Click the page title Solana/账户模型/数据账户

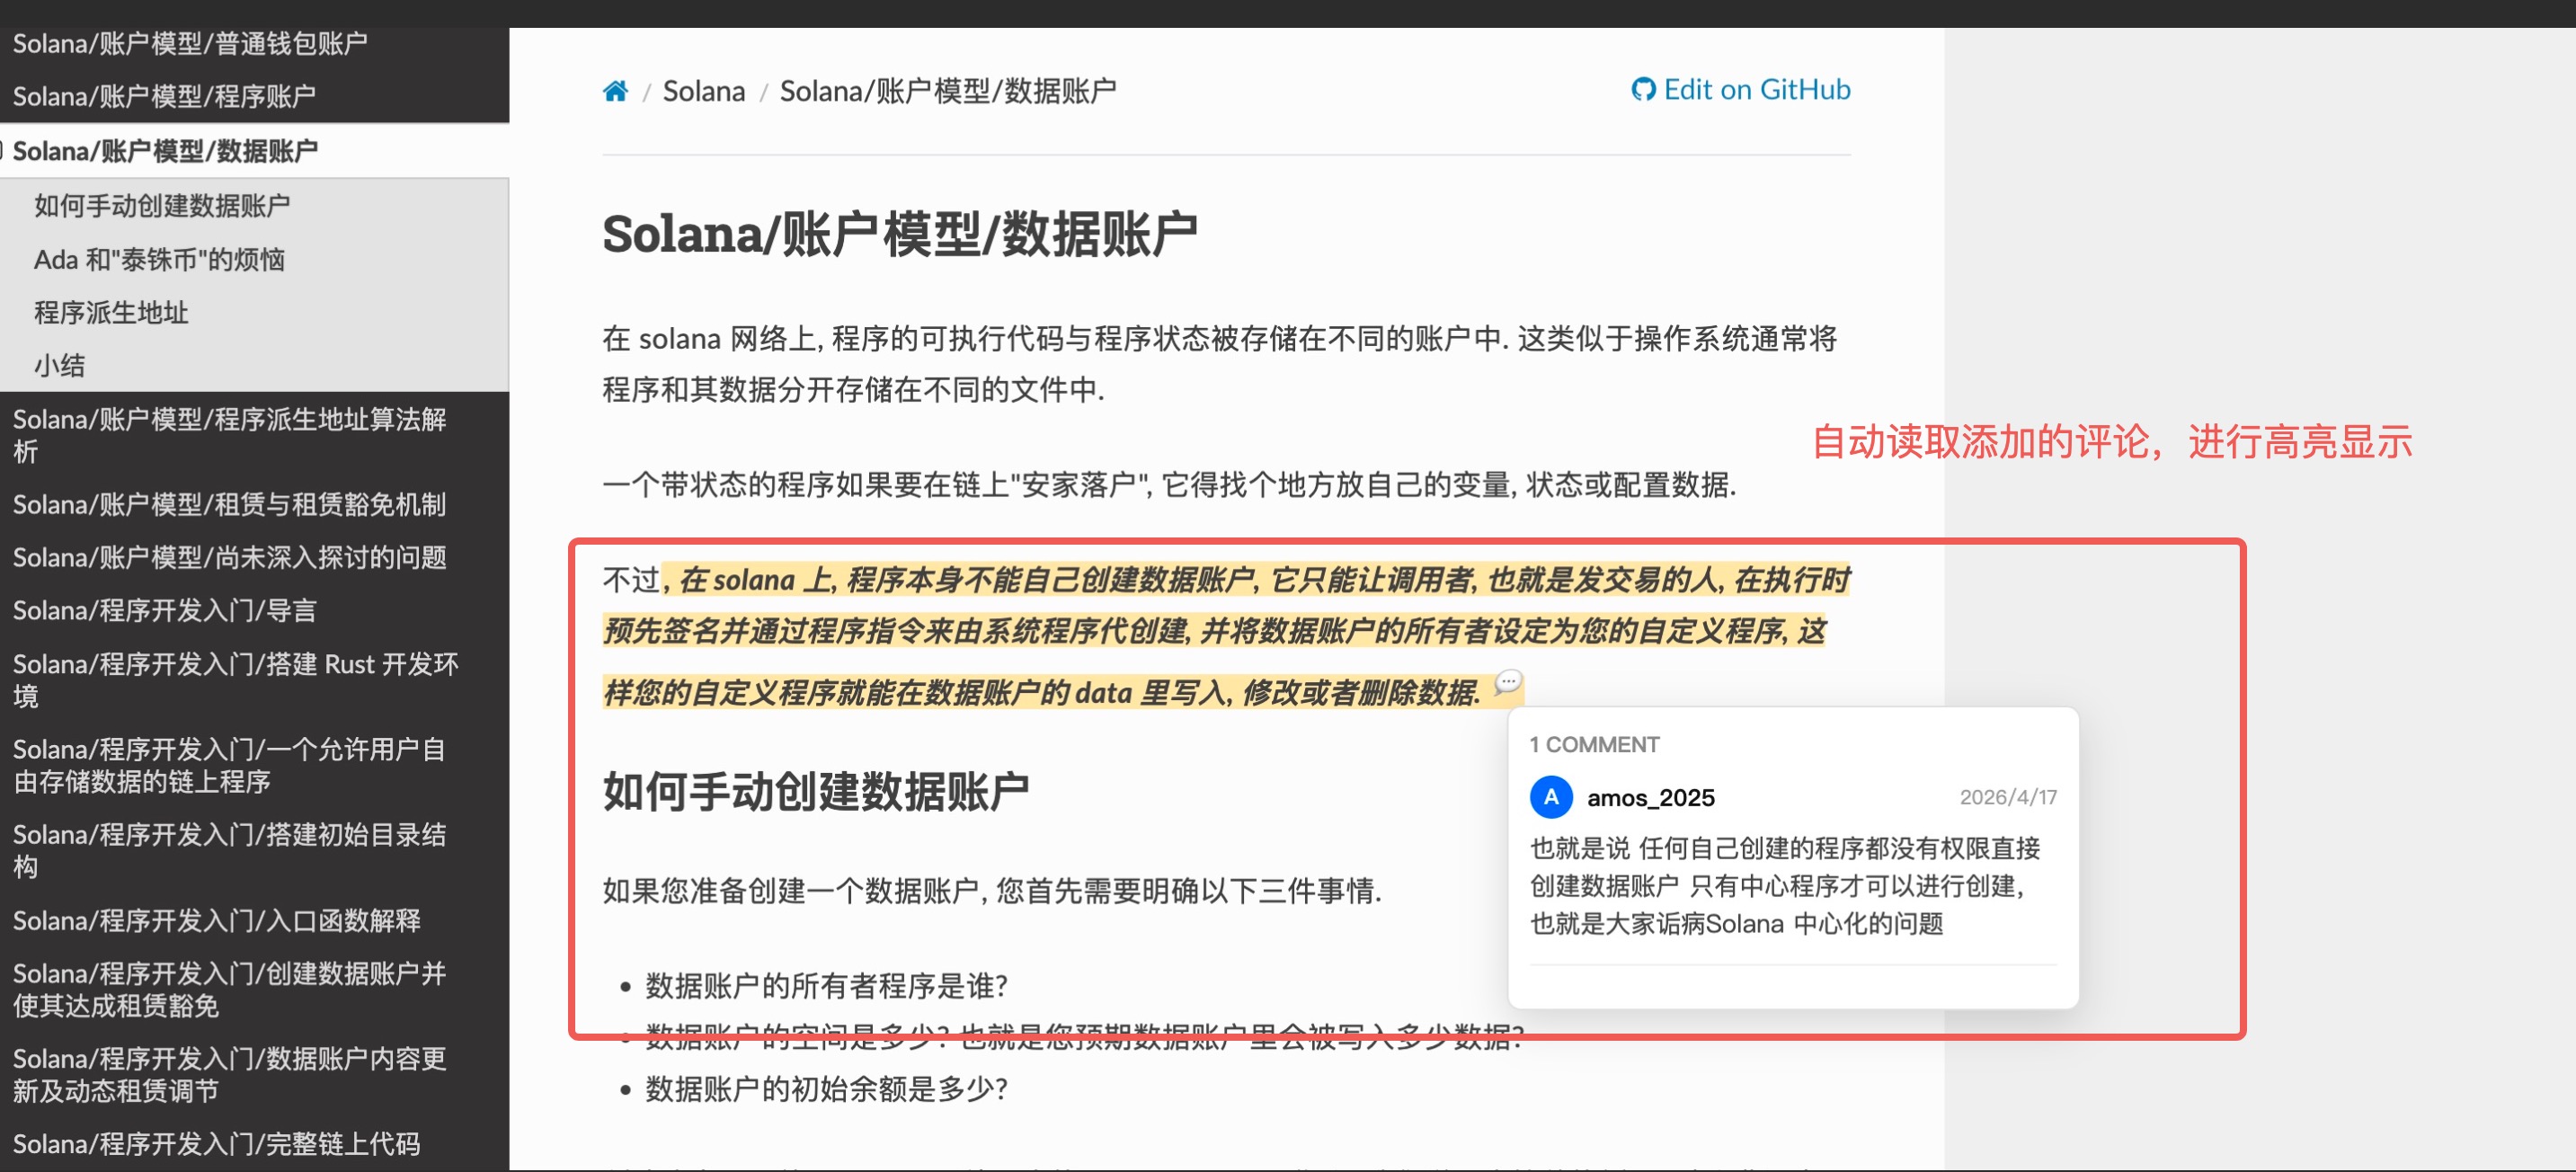(x=899, y=235)
